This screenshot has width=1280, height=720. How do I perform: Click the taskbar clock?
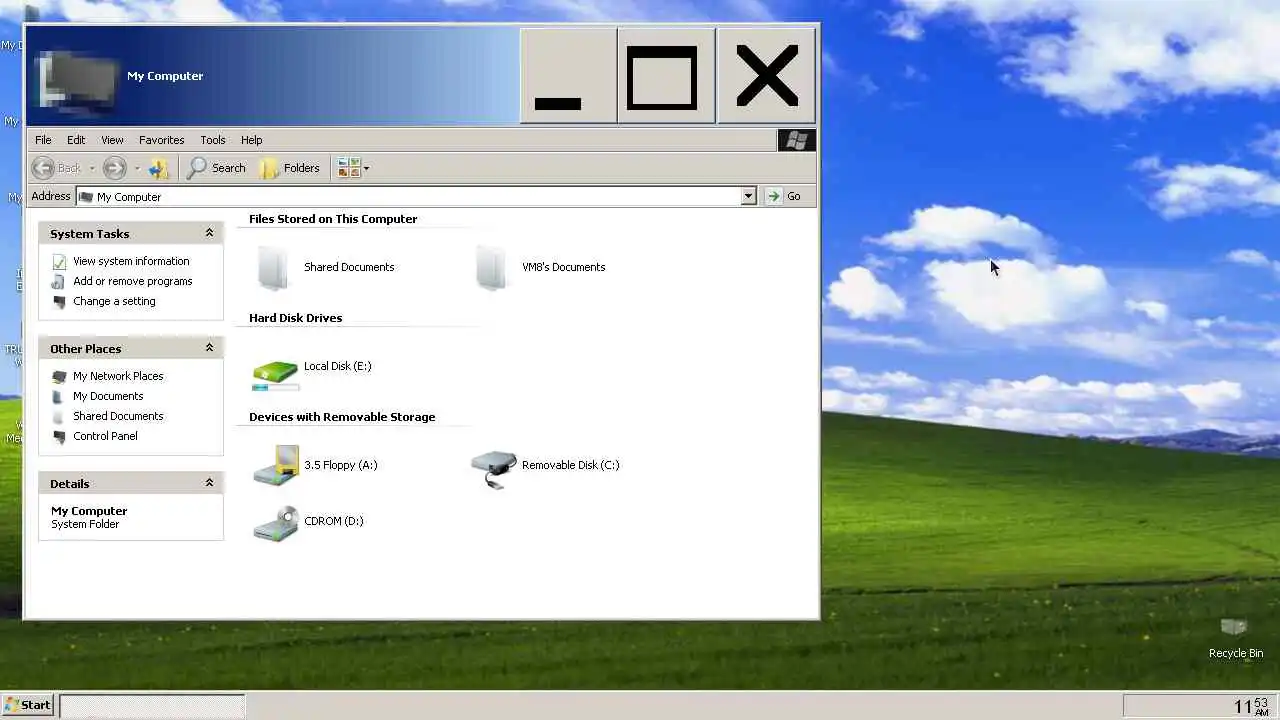click(x=1251, y=706)
